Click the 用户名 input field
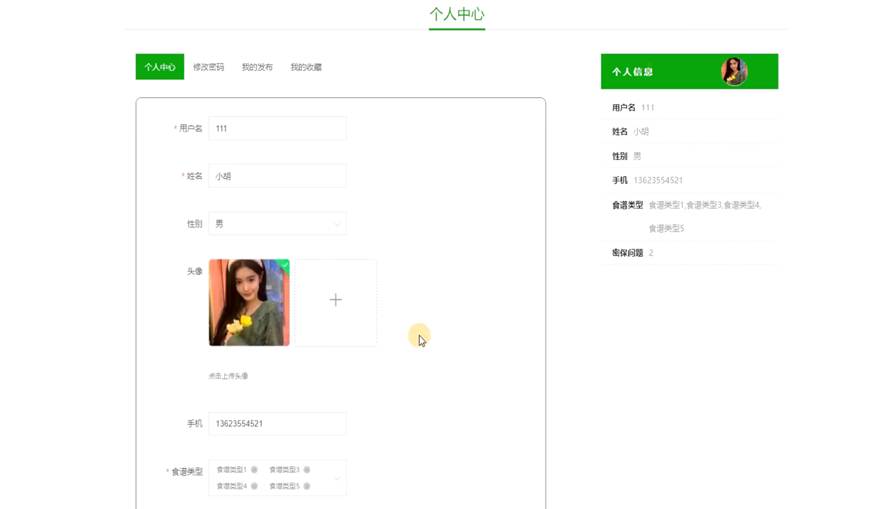The height and width of the screenshot is (509, 877). [277, 128]
